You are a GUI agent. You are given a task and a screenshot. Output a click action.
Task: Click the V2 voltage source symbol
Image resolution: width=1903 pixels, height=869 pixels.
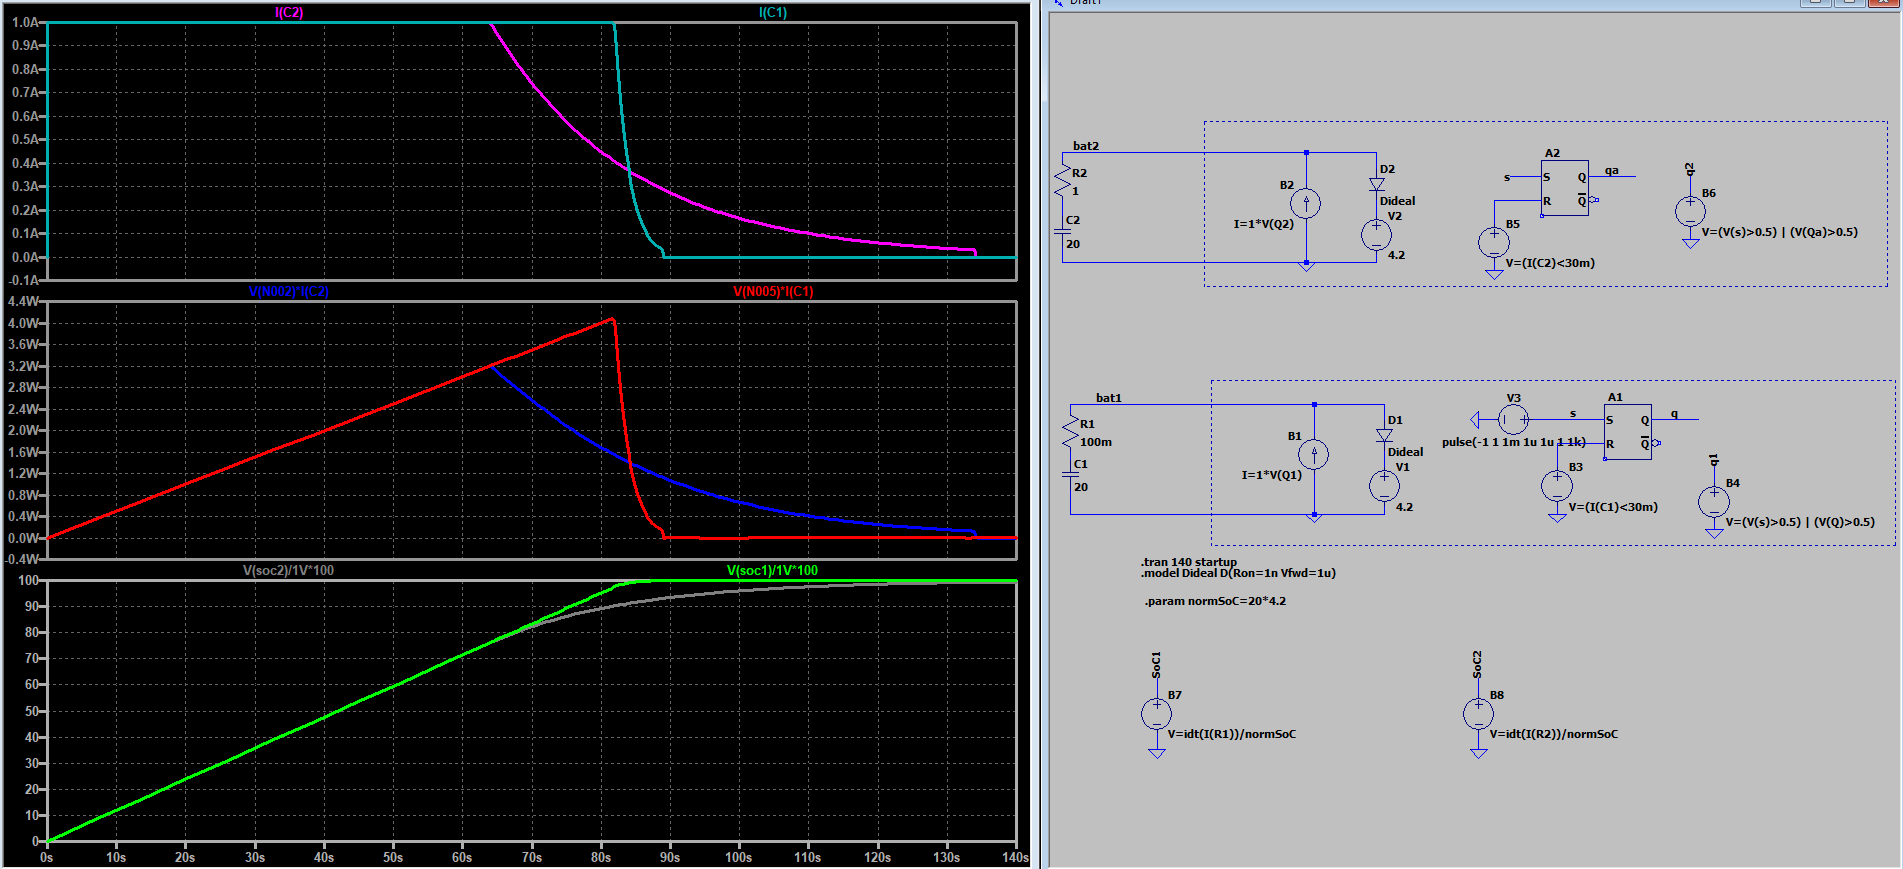pos(1377,235)
